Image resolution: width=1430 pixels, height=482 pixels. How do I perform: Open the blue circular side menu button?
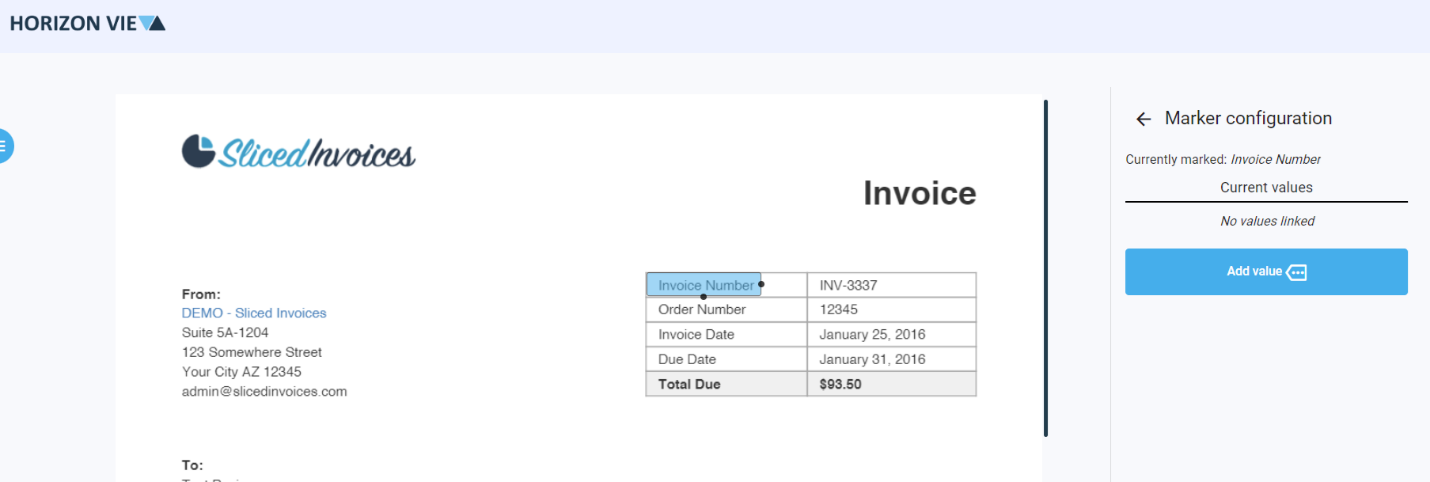click(x=4, y=146)
